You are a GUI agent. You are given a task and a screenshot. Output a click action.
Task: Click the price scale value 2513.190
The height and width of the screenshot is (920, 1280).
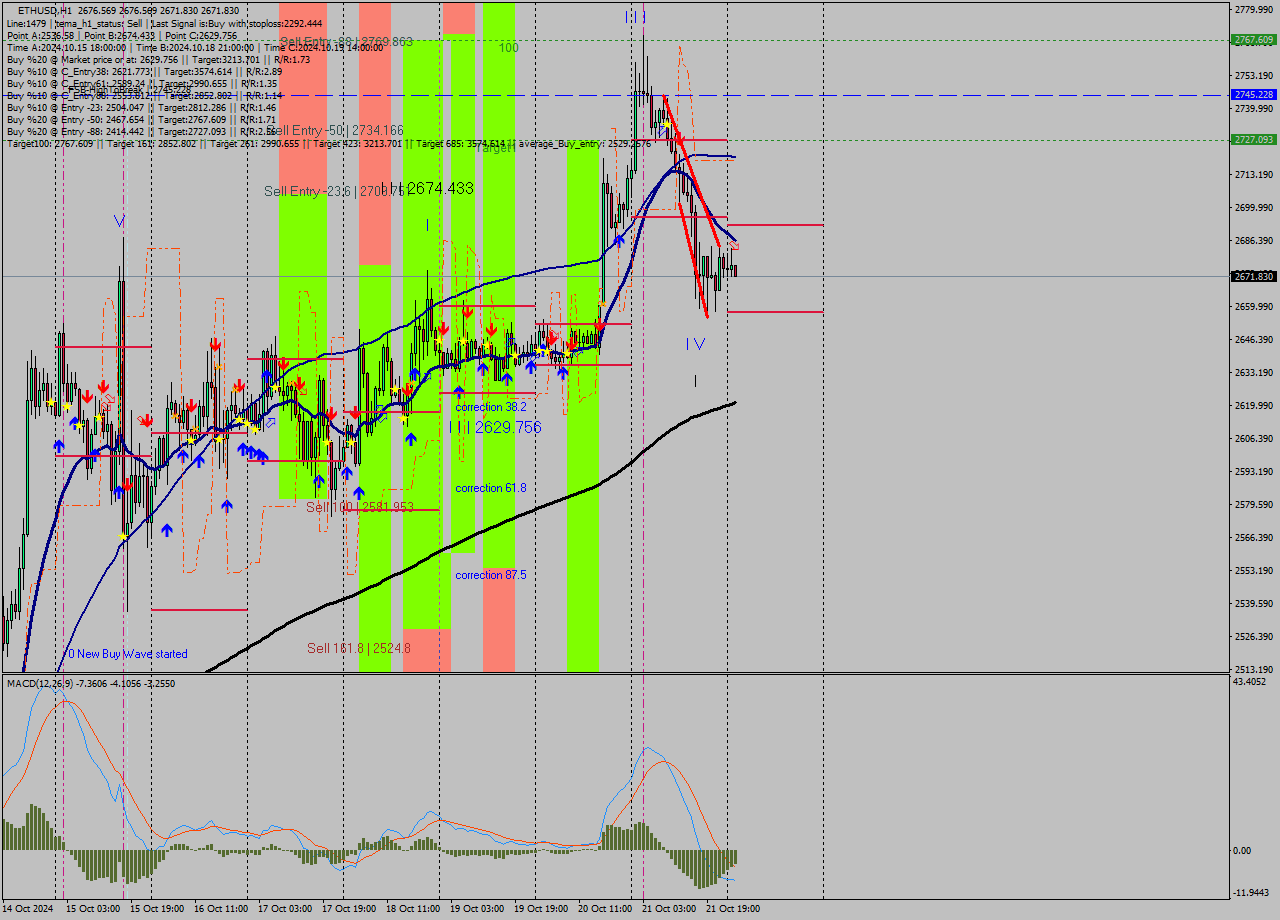[x=1253, y=669]
